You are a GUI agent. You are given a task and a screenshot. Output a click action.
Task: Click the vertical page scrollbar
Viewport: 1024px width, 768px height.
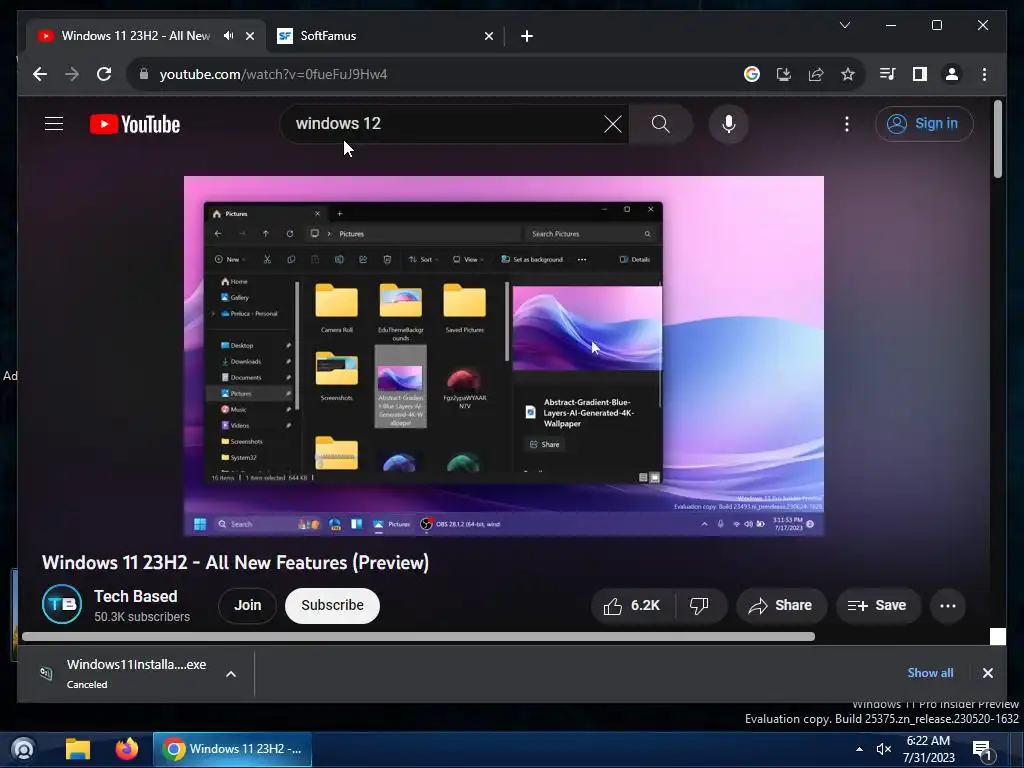click(x=997, y=138)
